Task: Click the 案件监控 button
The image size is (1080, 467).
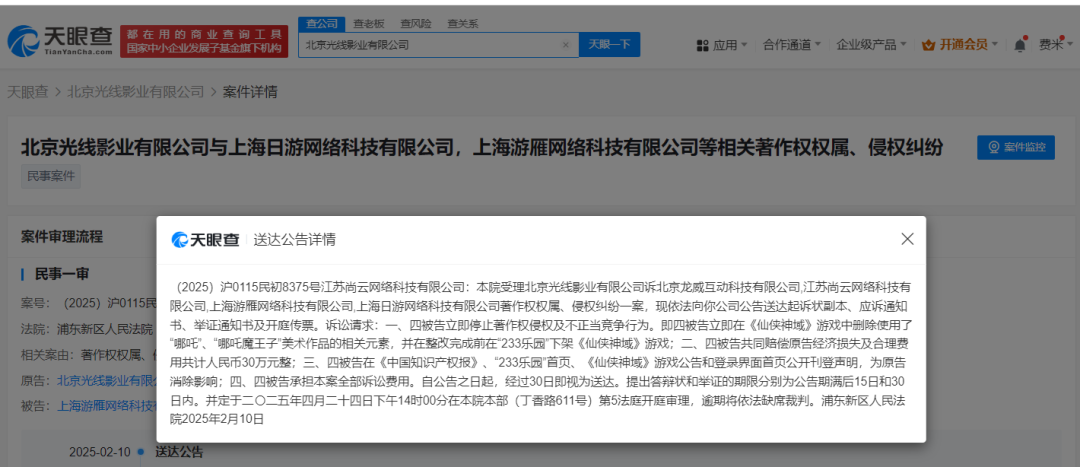Action: tap(1016, 147)
